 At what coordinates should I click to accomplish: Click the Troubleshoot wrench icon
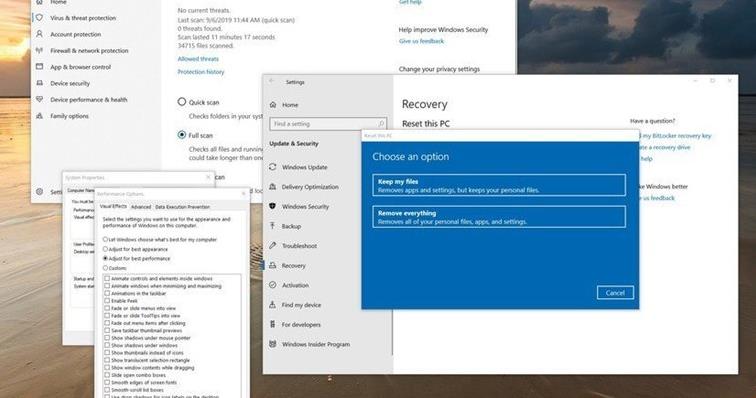pyautogui.click(x=272, y=246)
